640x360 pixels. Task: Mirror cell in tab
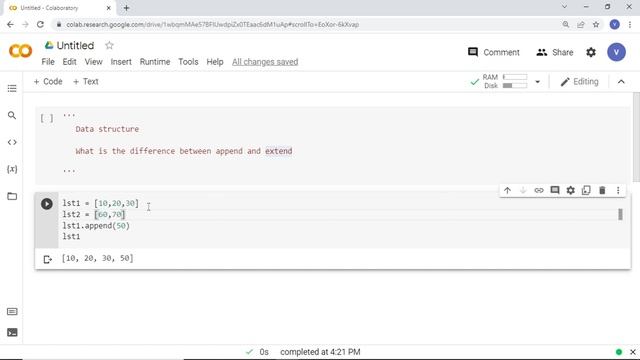[x=586, y=191]
